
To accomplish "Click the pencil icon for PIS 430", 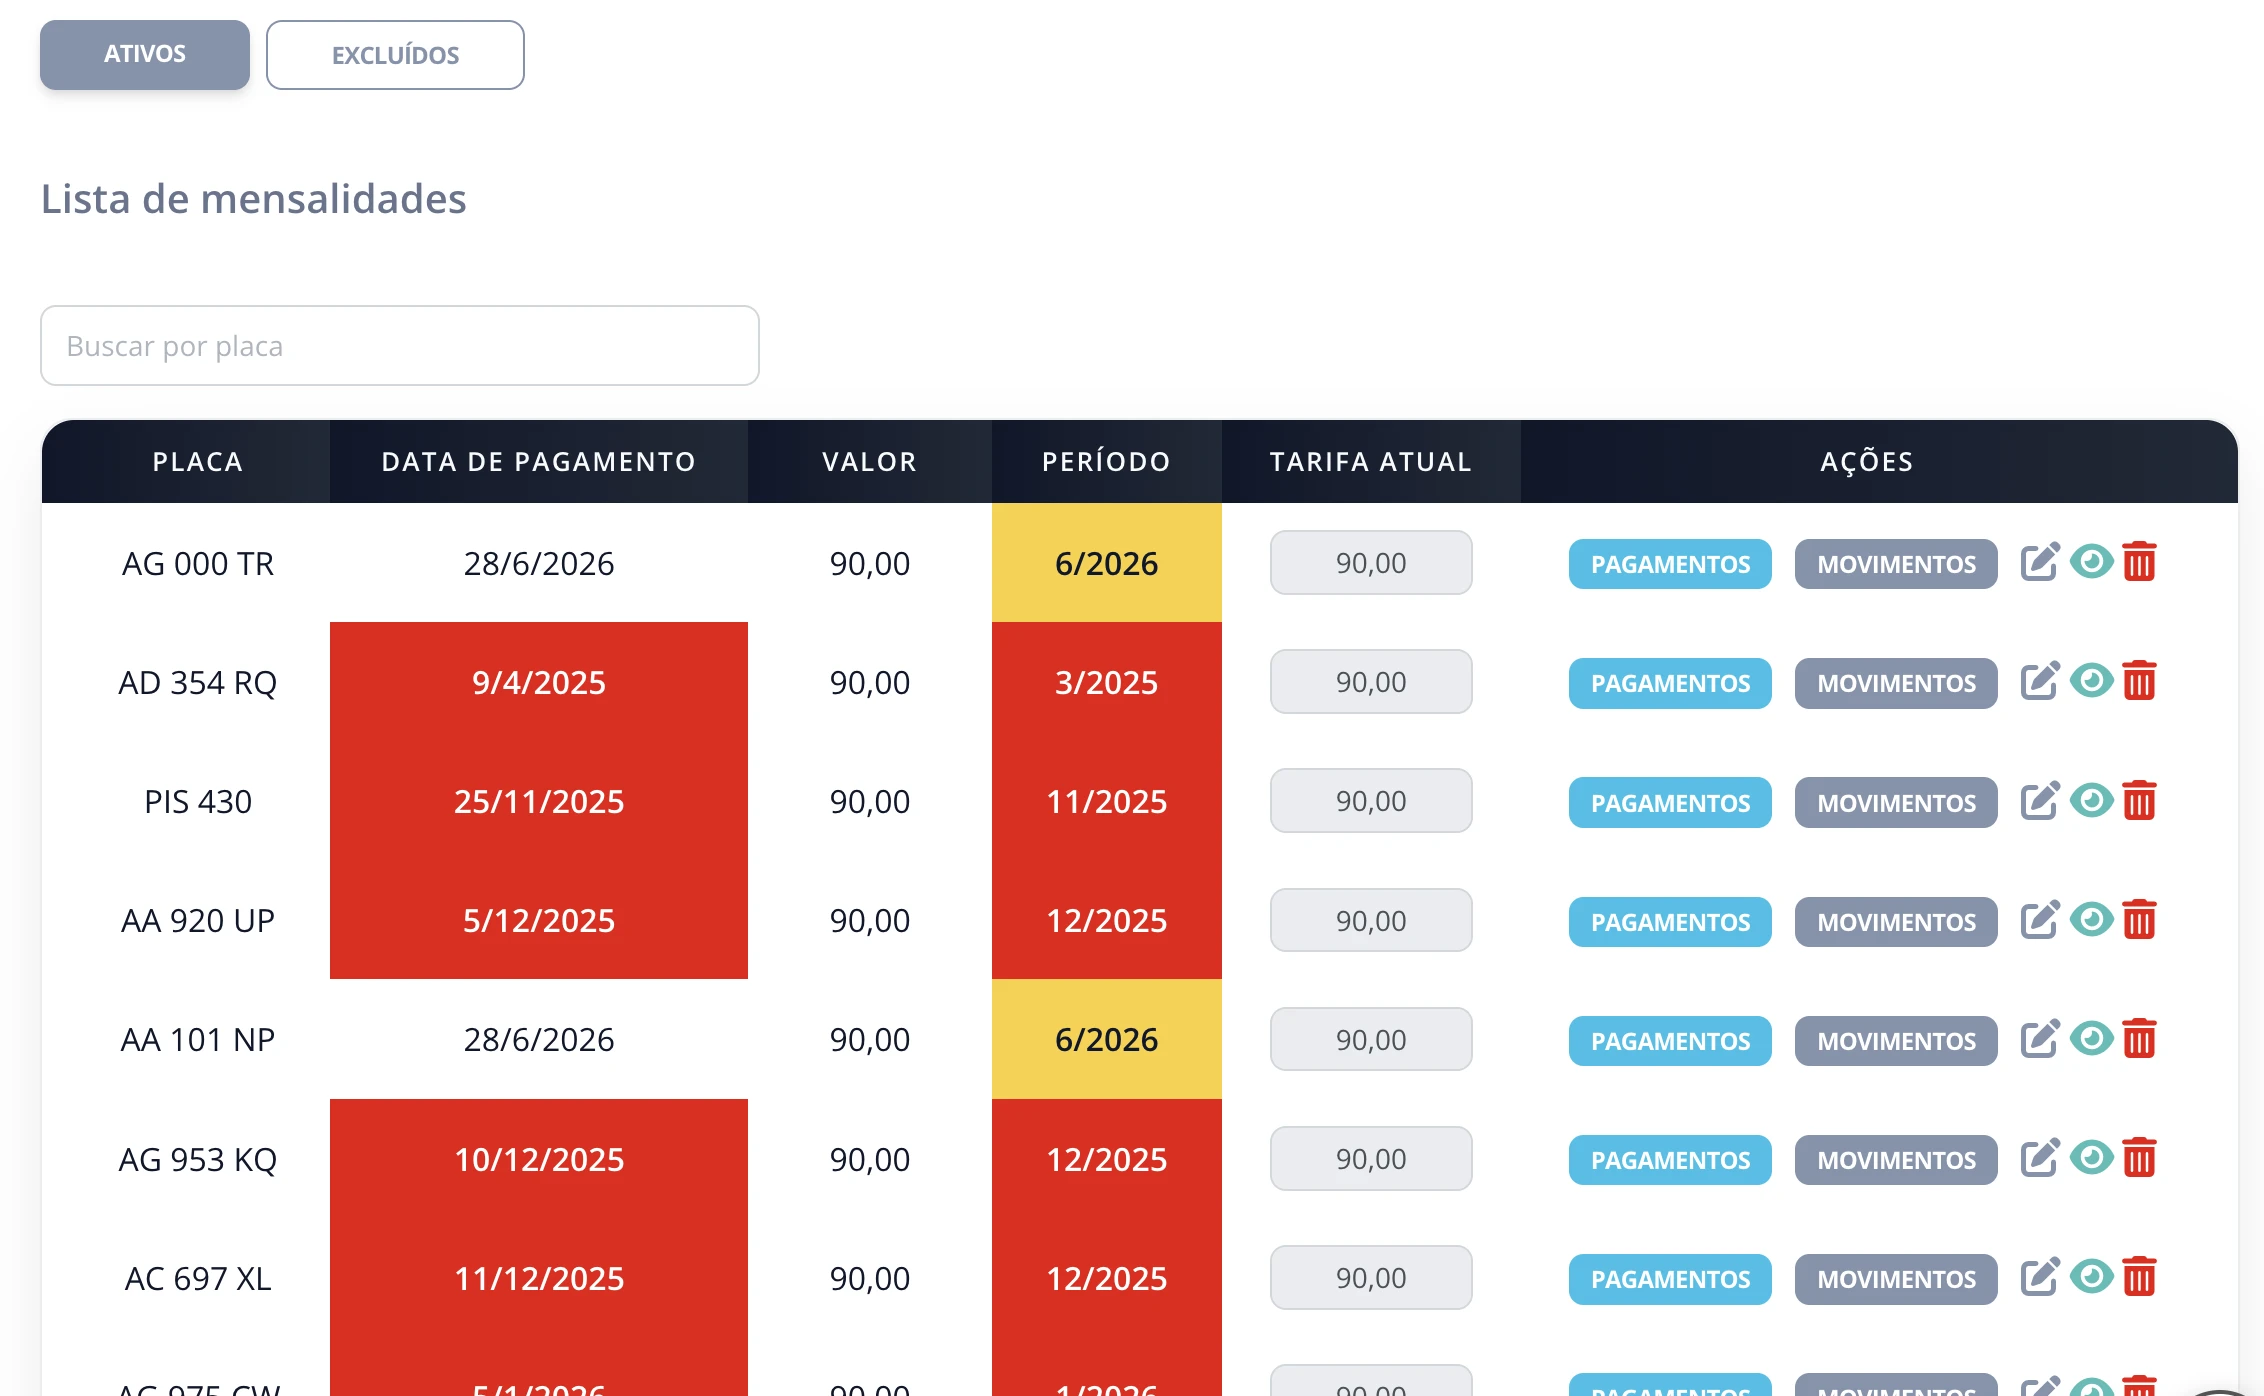I will point(2040,800).
